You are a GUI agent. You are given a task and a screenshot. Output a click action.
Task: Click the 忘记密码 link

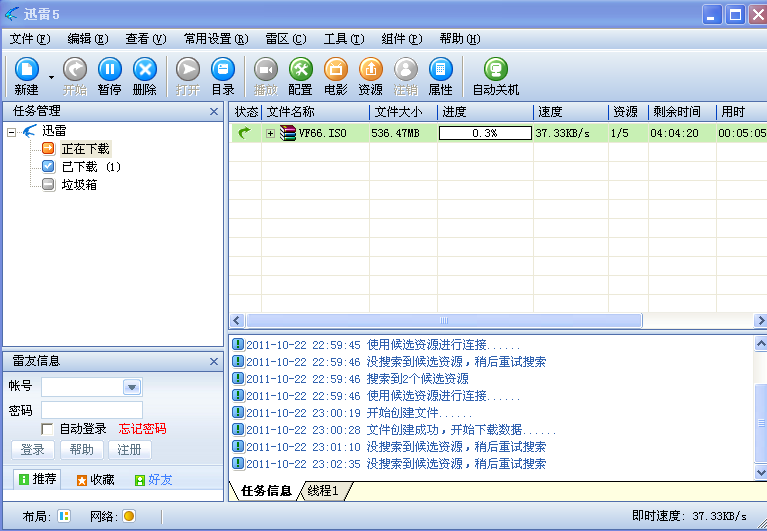click(142, 429)
